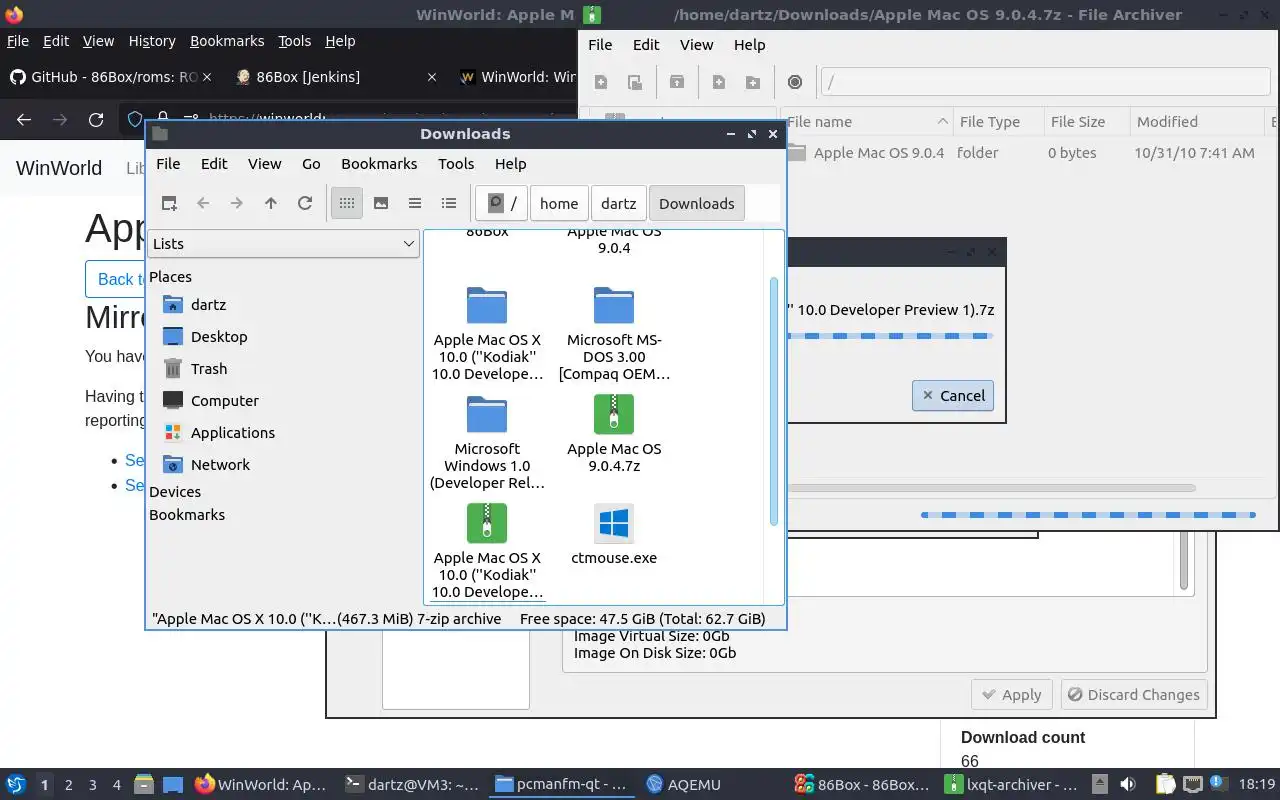
Task: Click the 'Downloads' path button
Action: point(697,203)
